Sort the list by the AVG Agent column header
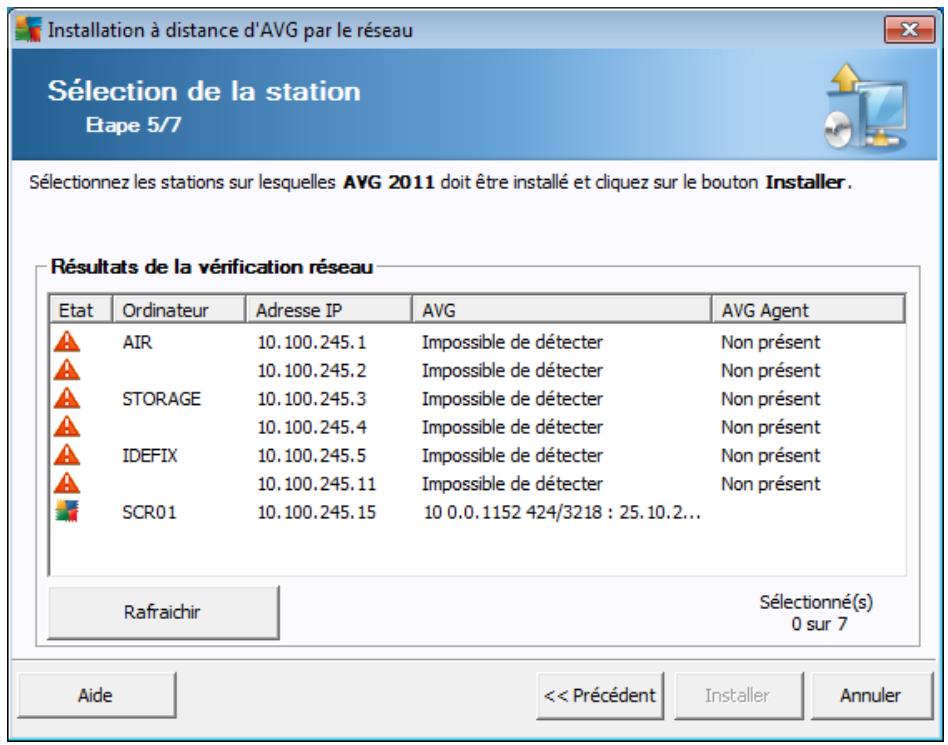 (x=808, y=310)
